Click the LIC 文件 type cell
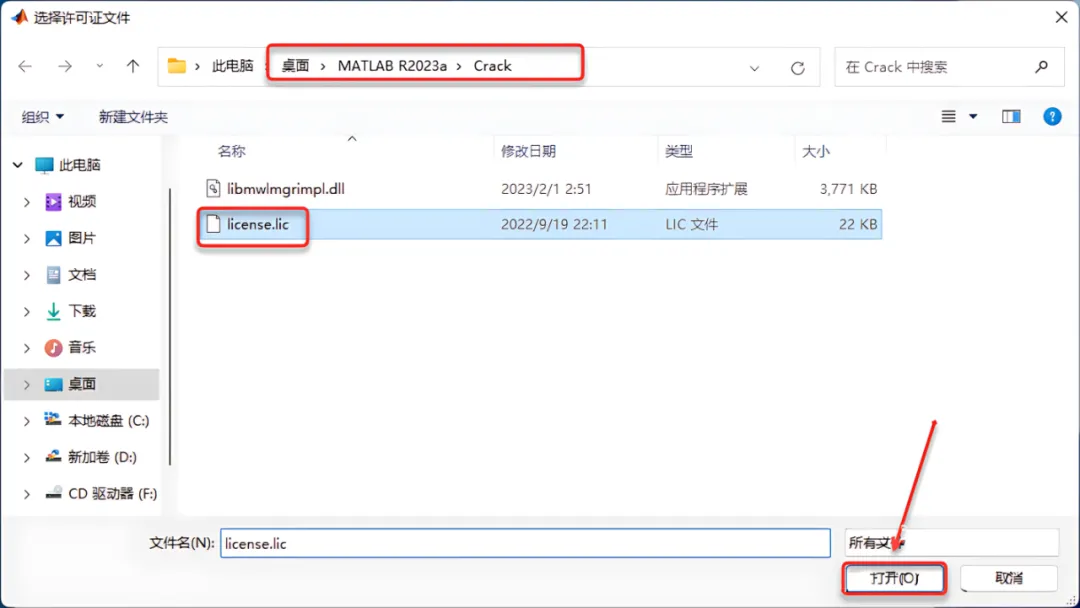This screenshot has height=608, width=1080. click(692, 224)
